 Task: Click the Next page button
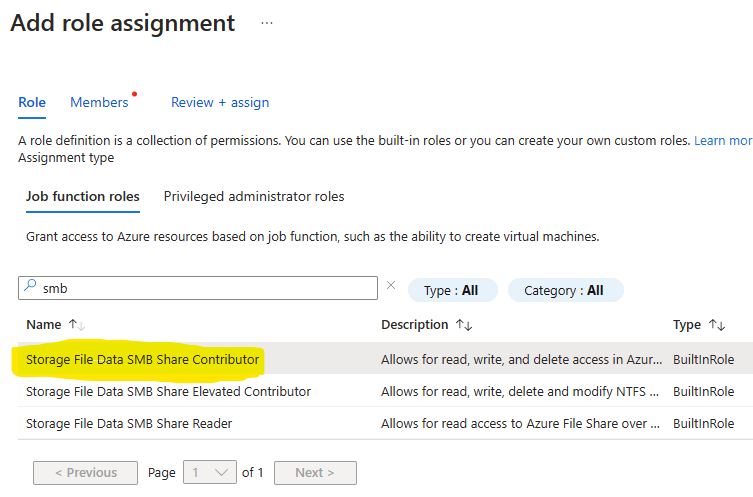(315, 473)
